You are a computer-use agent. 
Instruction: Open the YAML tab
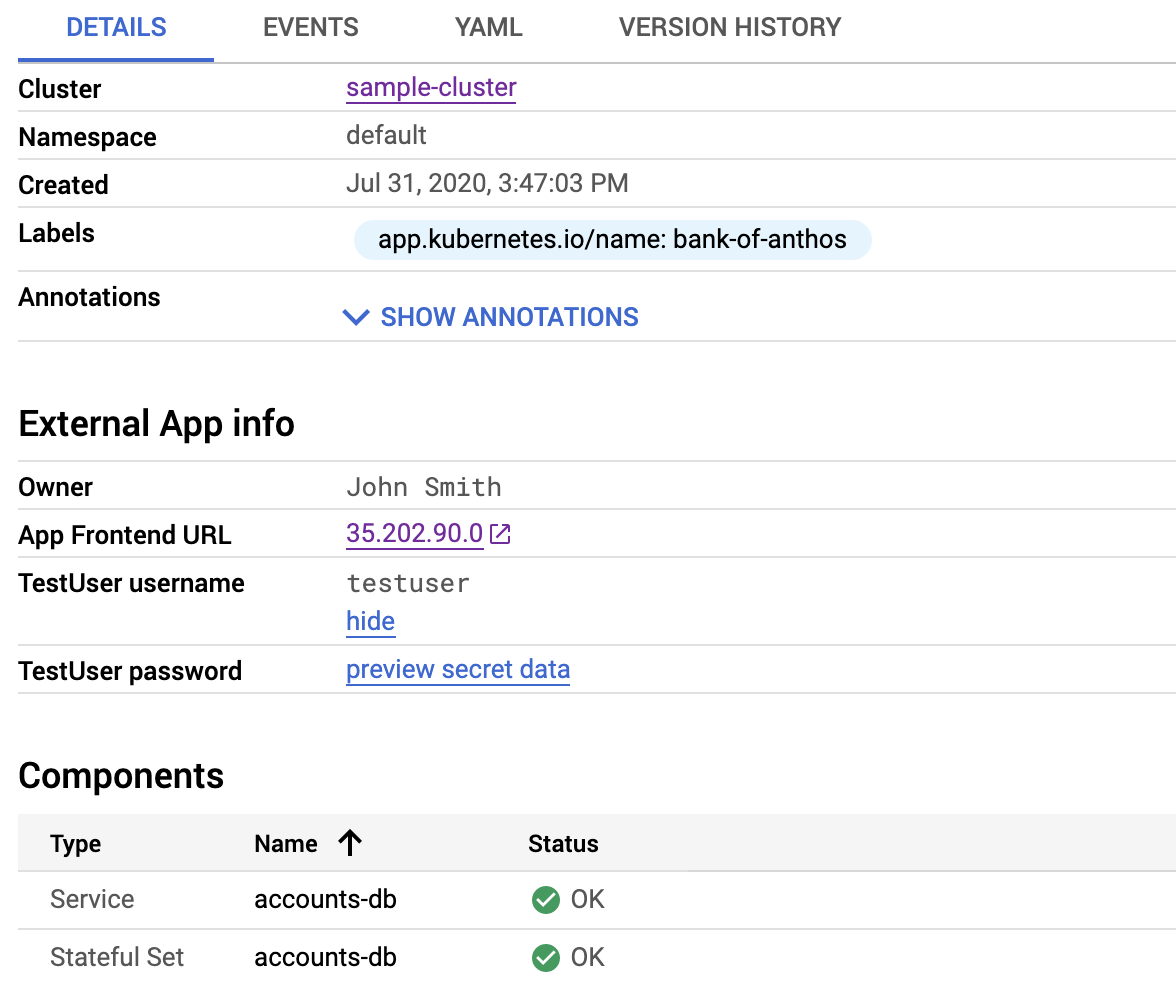tap(488, 27)
